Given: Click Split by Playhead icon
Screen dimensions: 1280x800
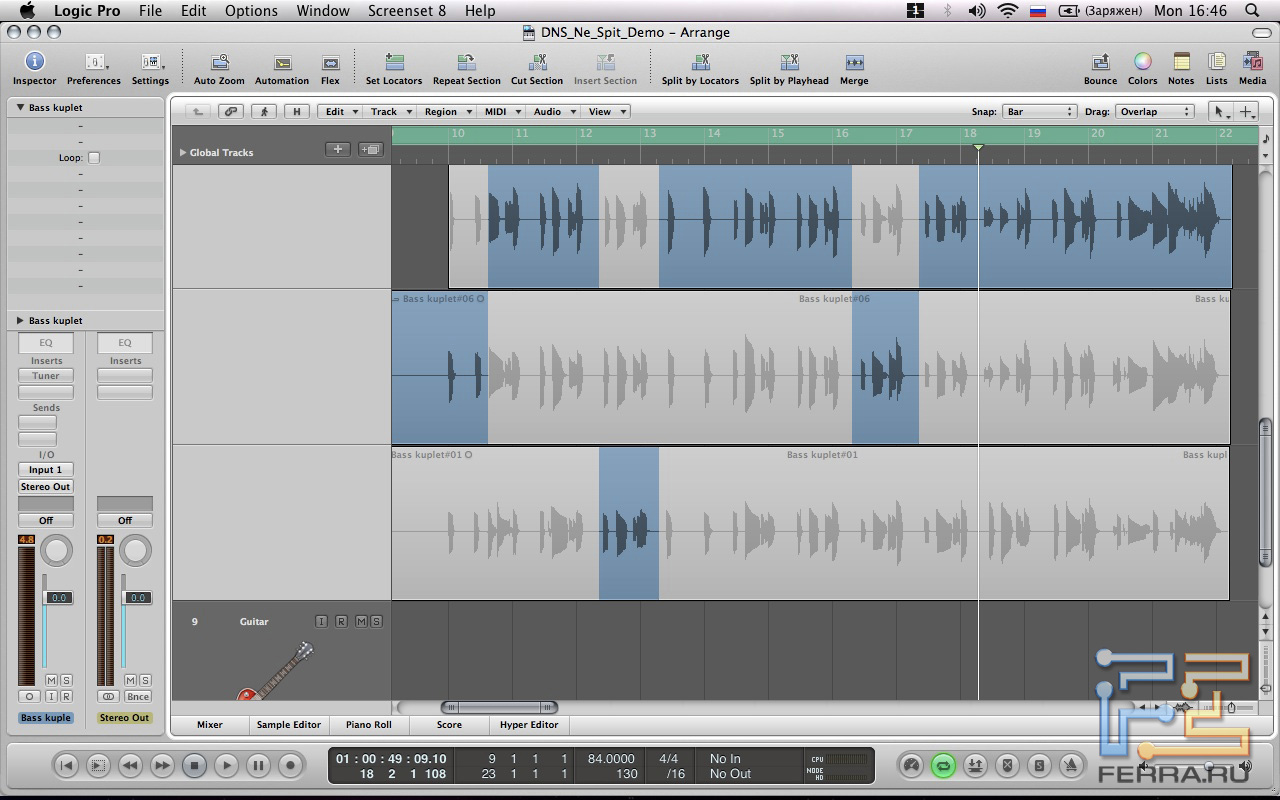Looking at the screenshot, I should point(789,63).
